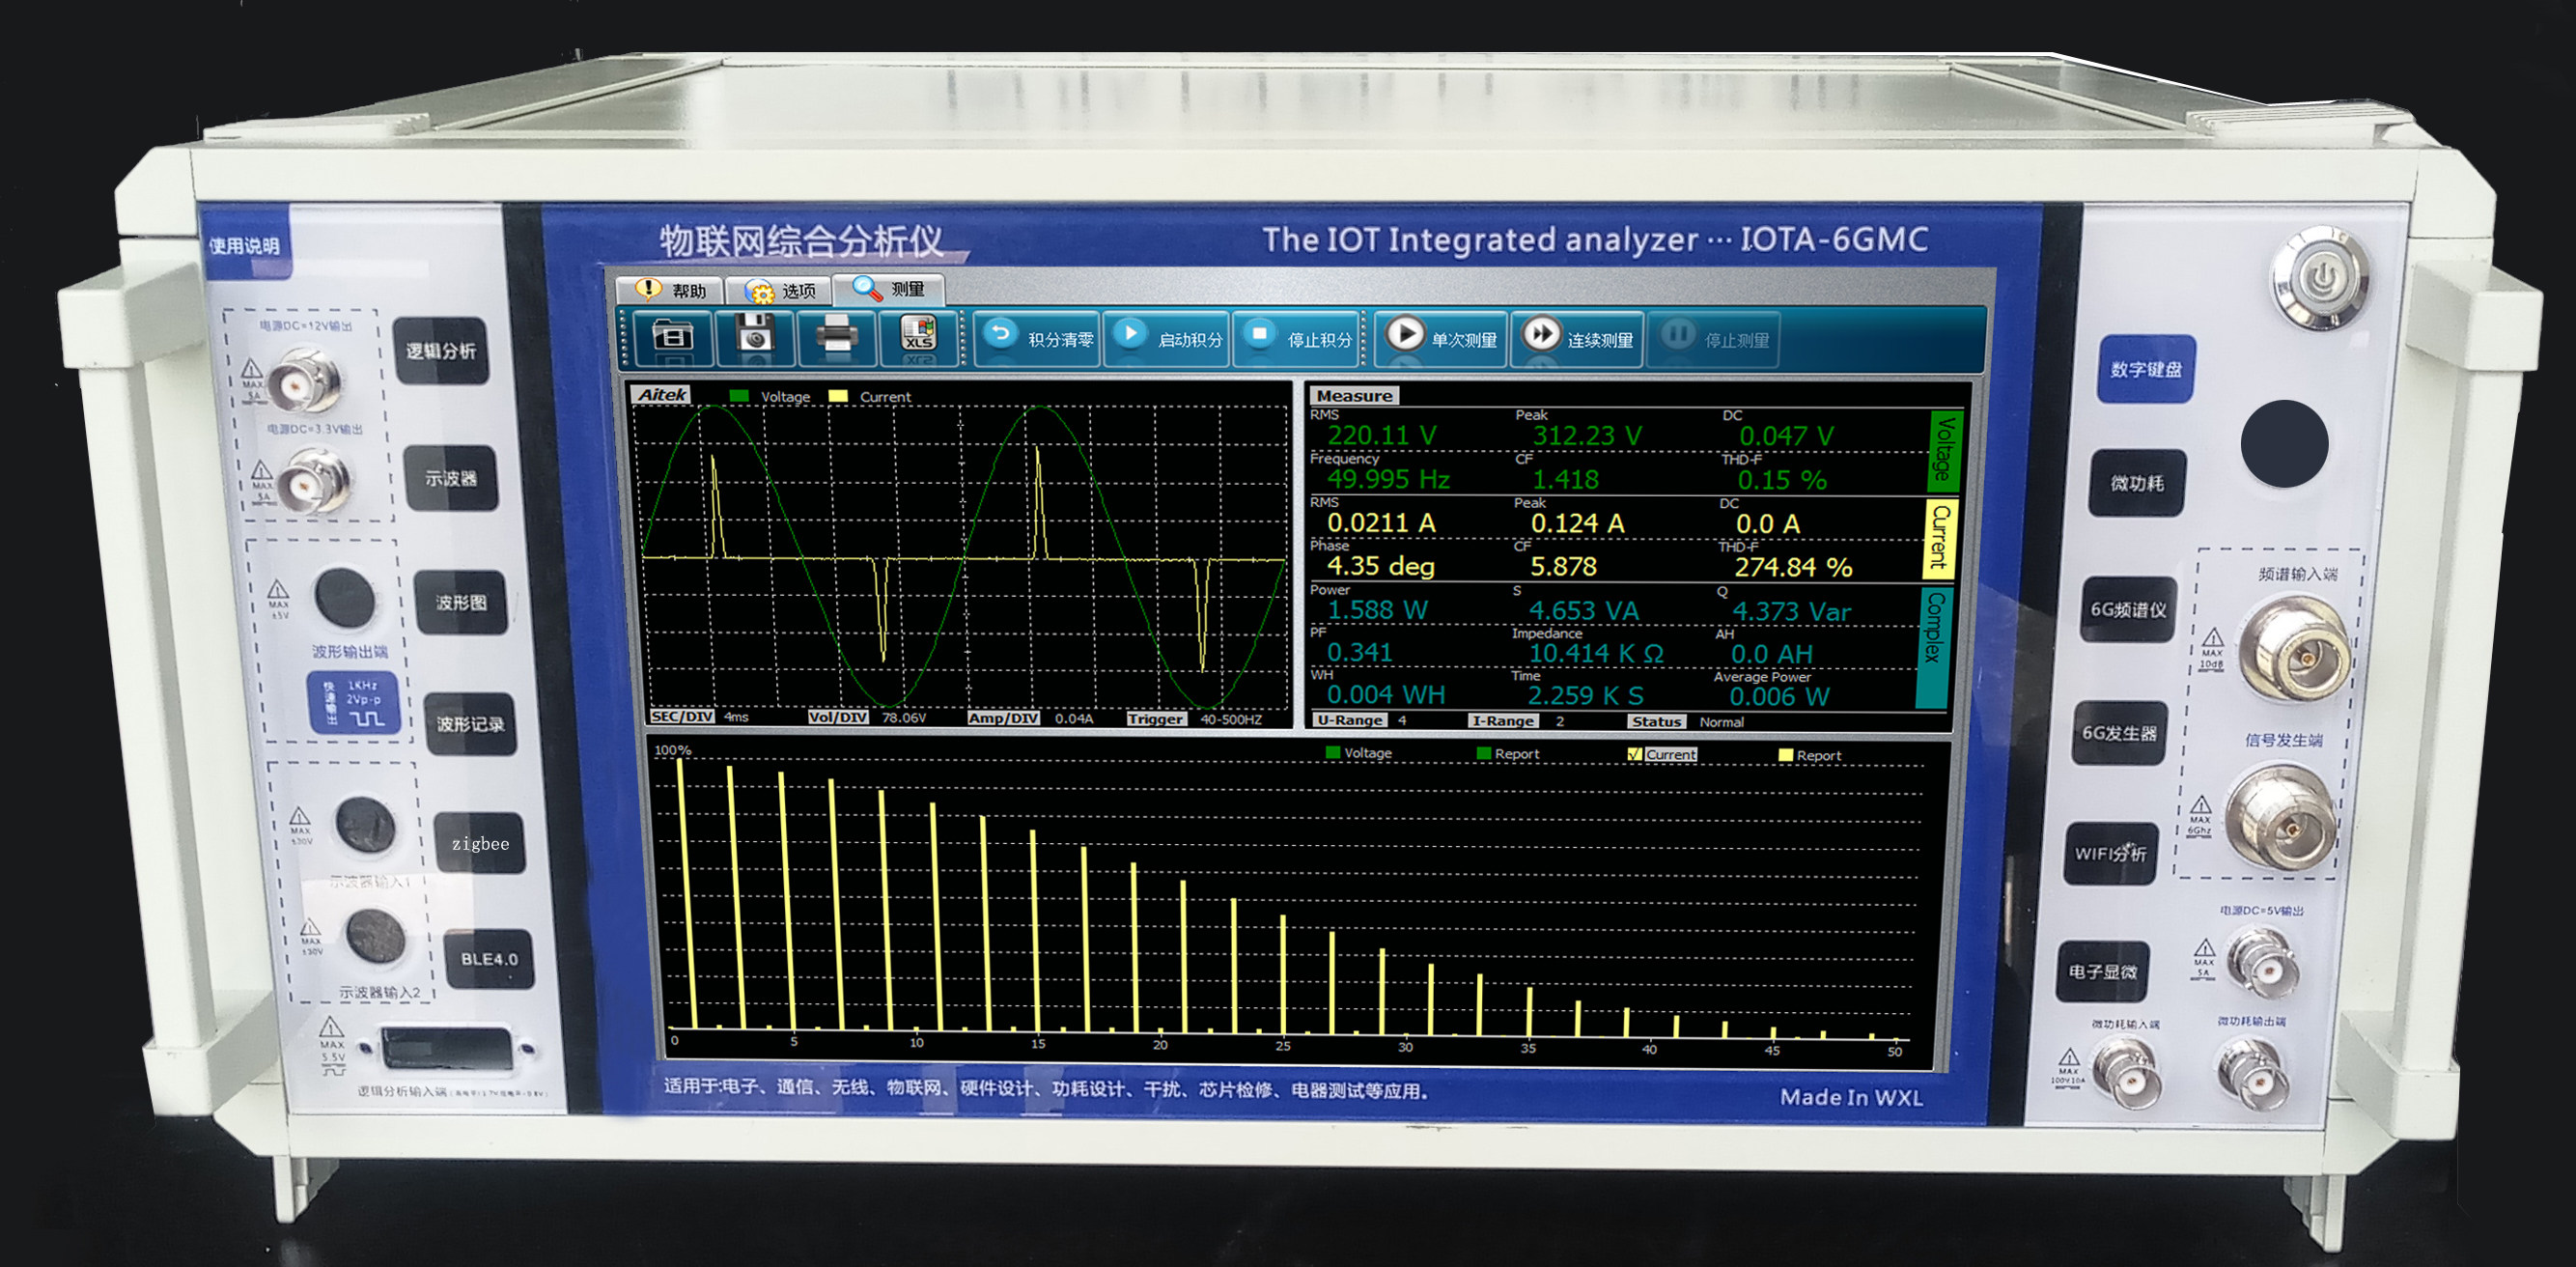
Task: Start continuous measurement 连续测量
Action: coord(1578,339)
